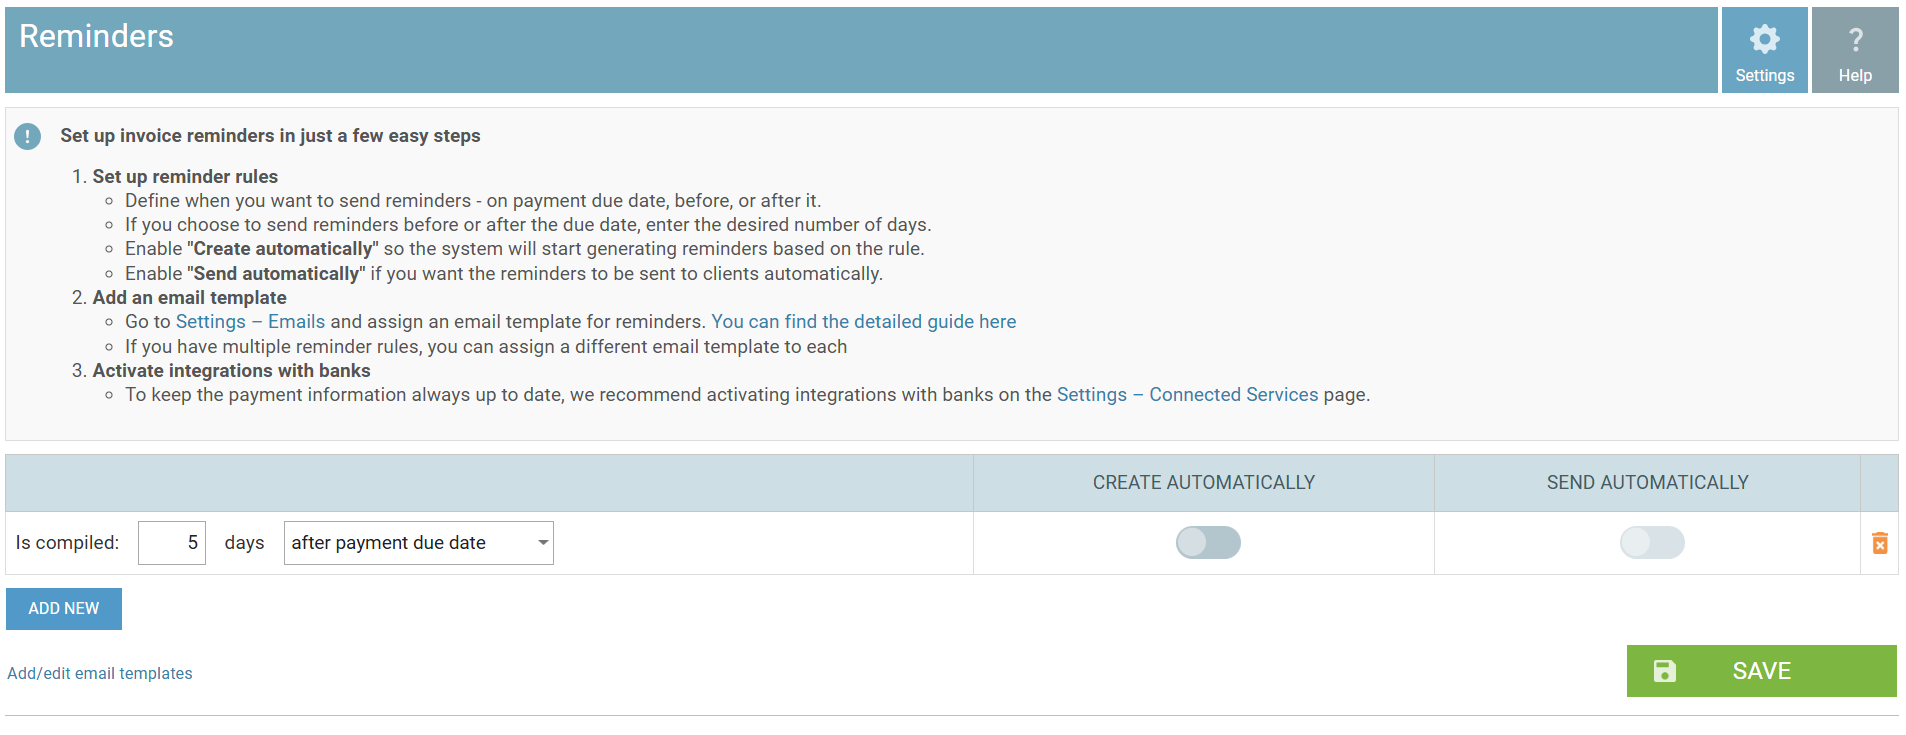Click the CREATE AUTOMATICALLY column header
The width and height of the screenshot is (1906, 735).
pos(1203,483)
